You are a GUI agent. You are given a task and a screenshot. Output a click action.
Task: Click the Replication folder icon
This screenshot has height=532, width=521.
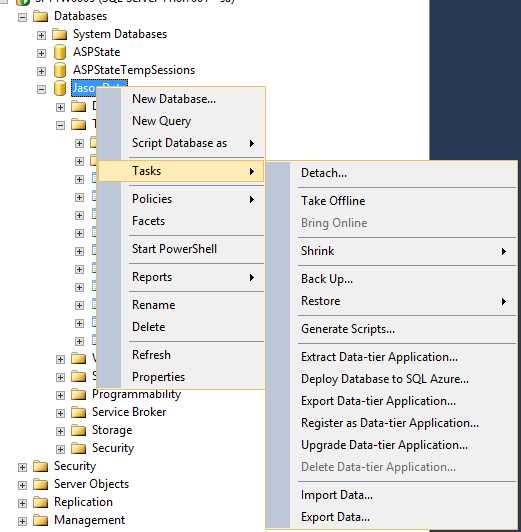[41, 502]
